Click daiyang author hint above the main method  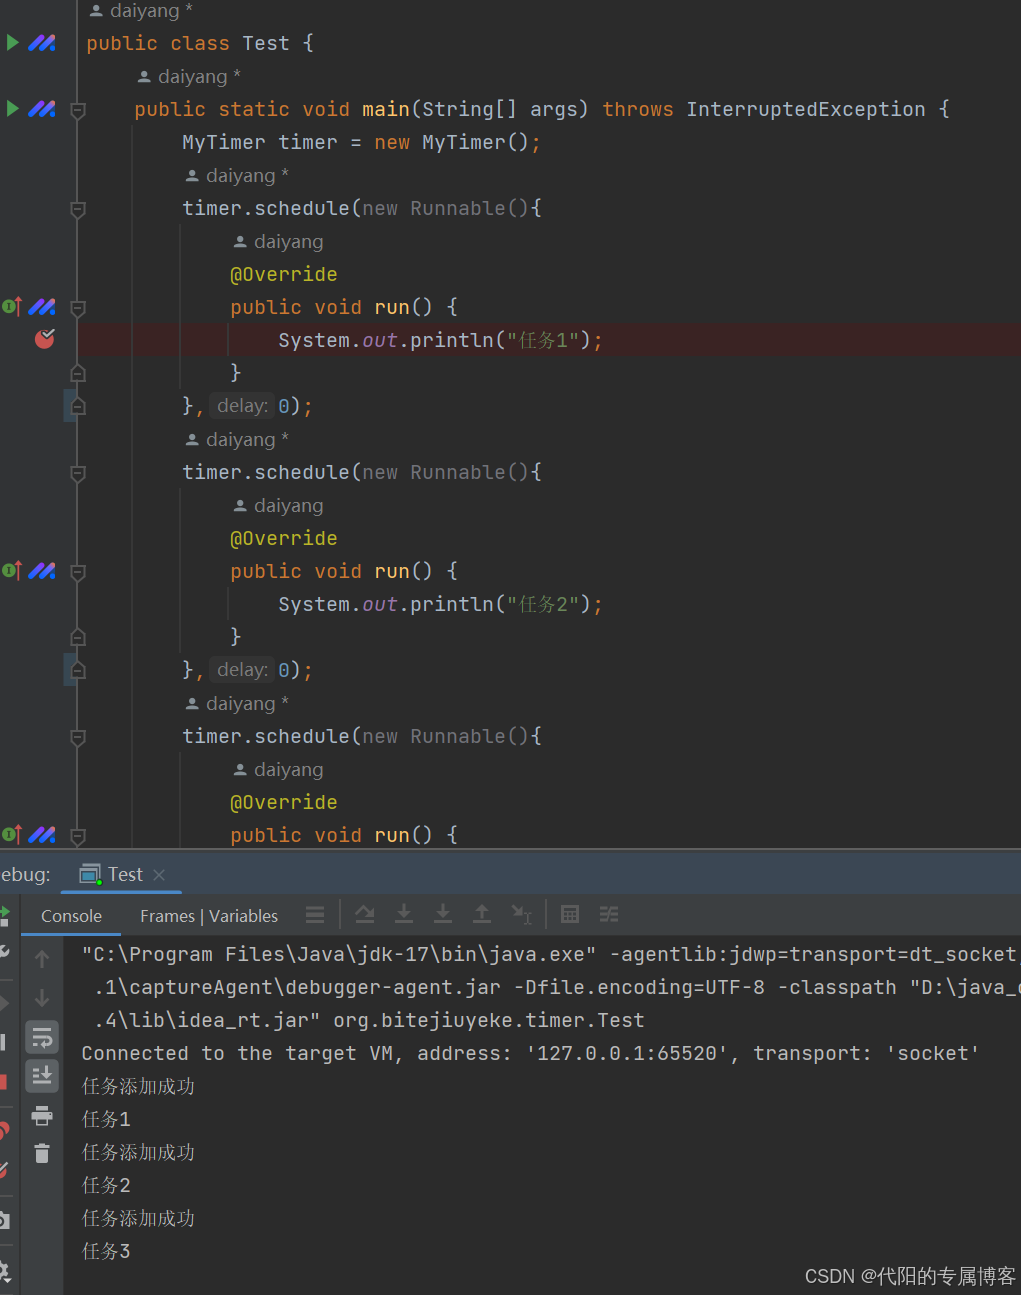(x=189, y=77)
